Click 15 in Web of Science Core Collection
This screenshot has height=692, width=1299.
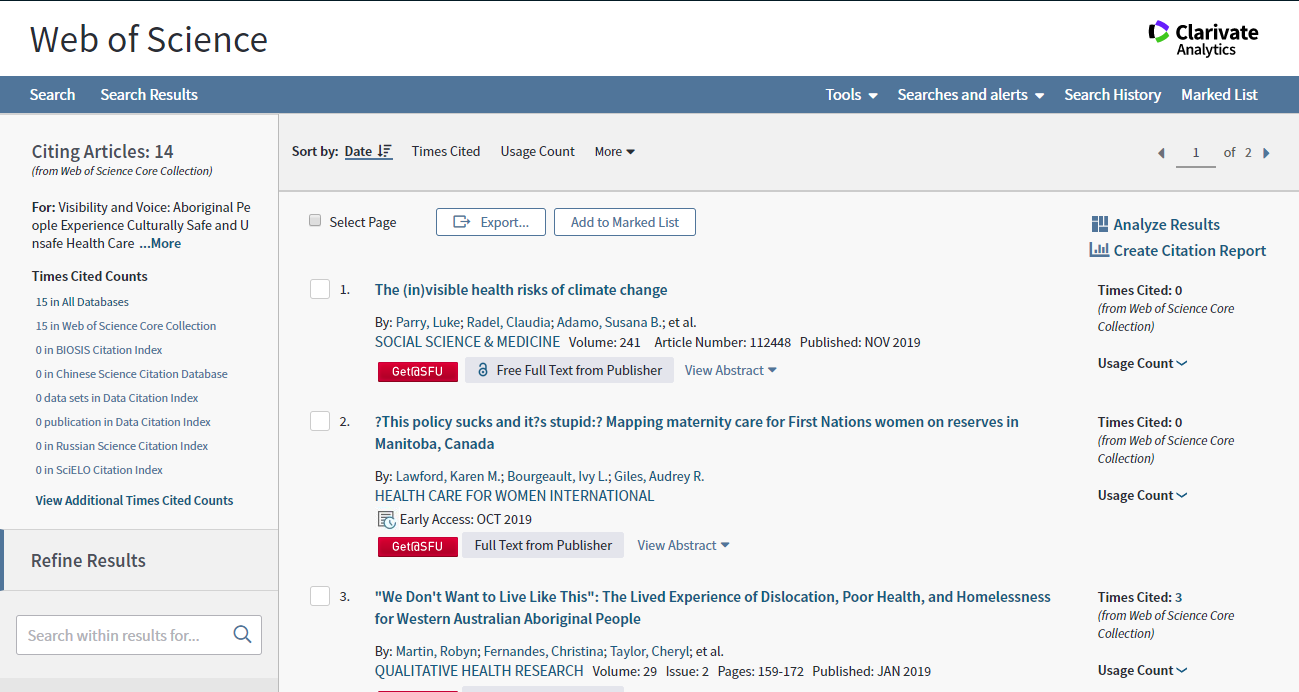[x=126, y=325]
